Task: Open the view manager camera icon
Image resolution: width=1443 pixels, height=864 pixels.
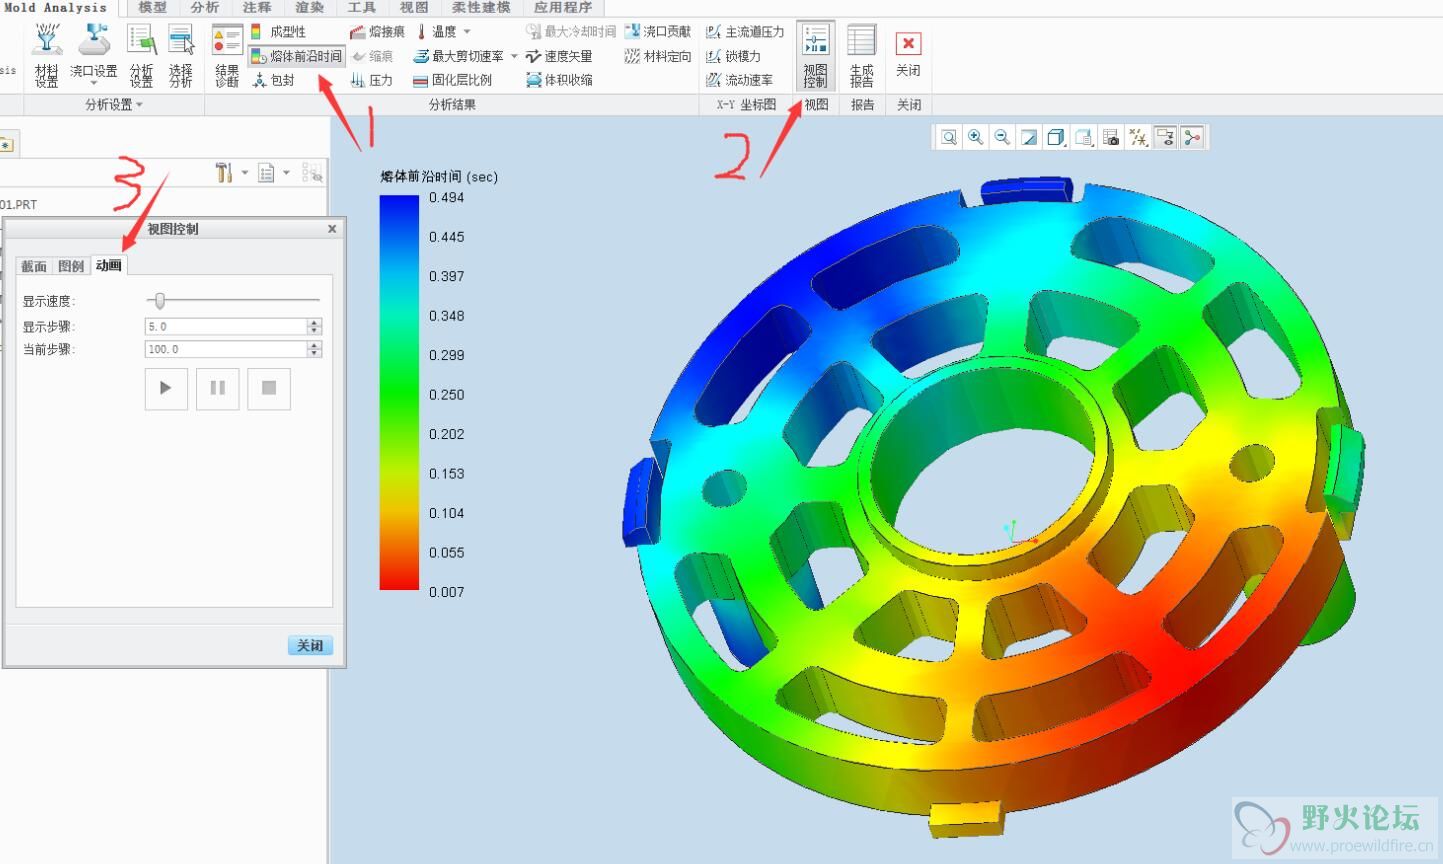Action: click(1110, 138)
